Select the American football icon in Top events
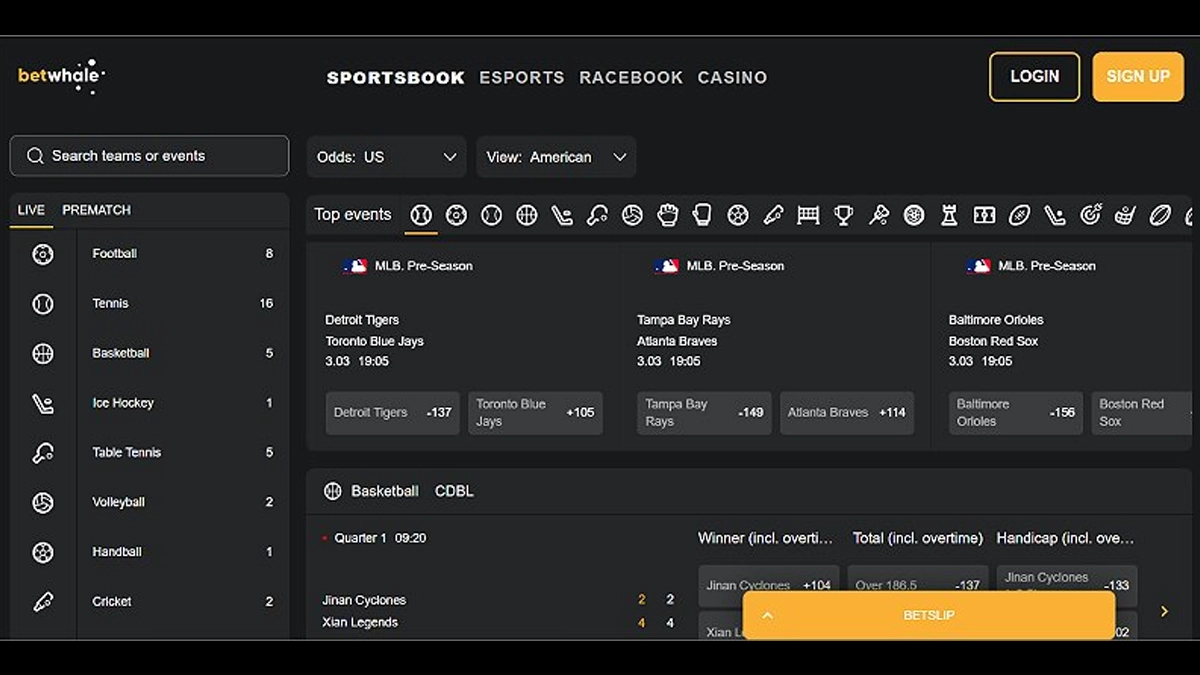The height and width of the screenshot is (675, 1200). [x=1019, y=215]
